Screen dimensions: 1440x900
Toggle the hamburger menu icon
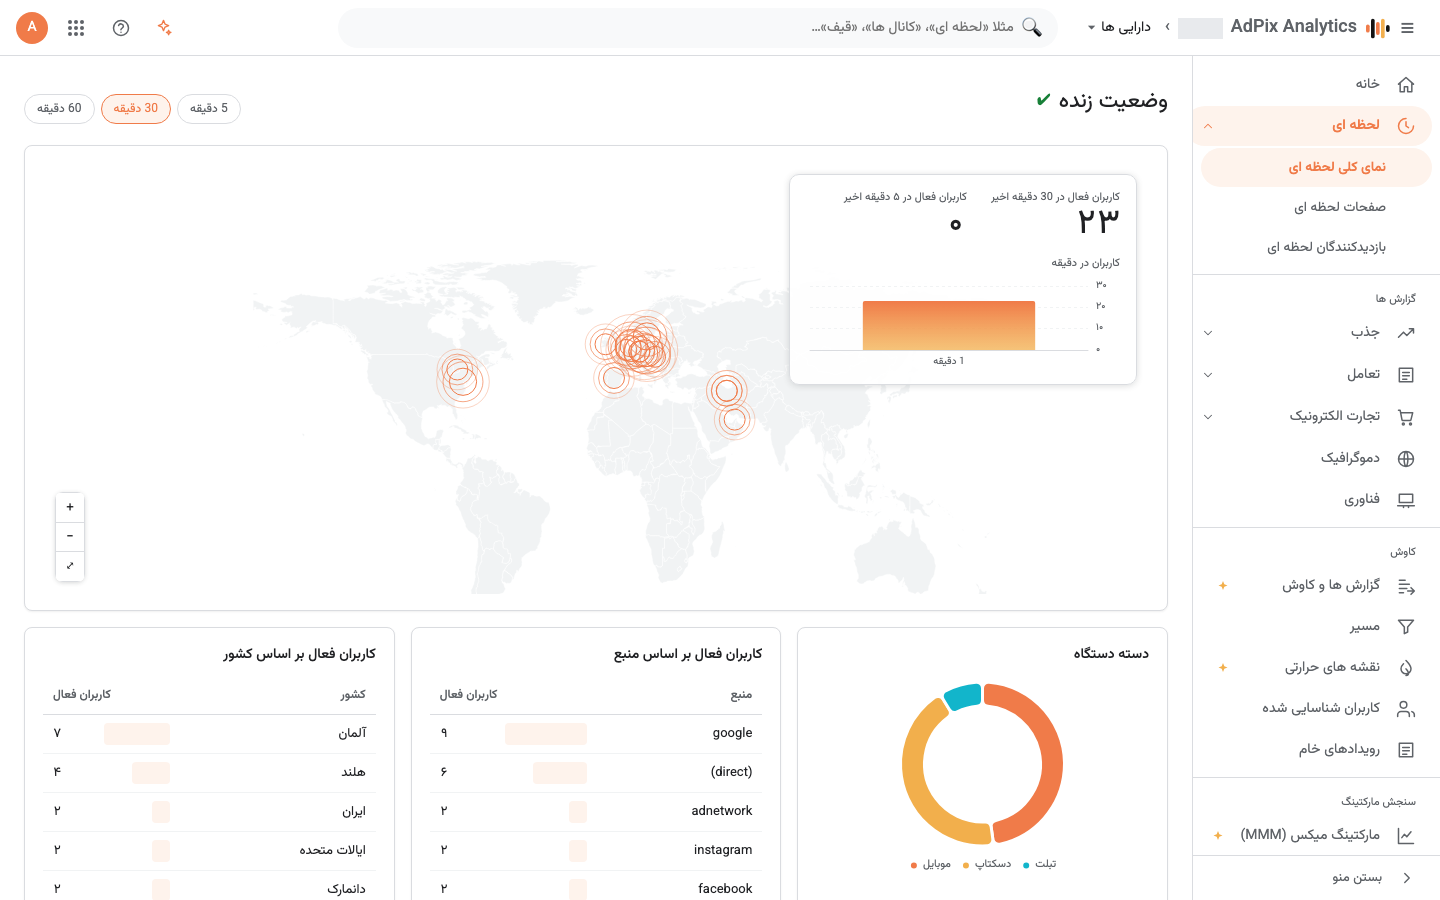[1408, 28]
